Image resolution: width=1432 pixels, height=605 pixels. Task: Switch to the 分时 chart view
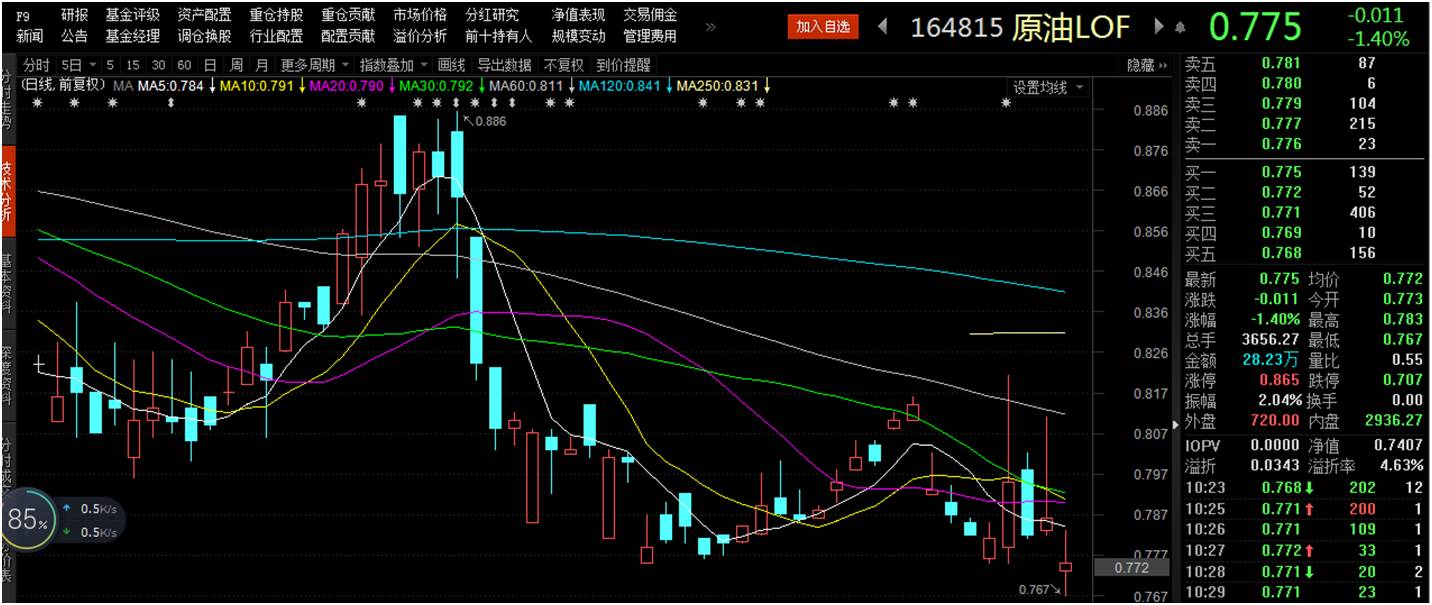tap(37, 65)
